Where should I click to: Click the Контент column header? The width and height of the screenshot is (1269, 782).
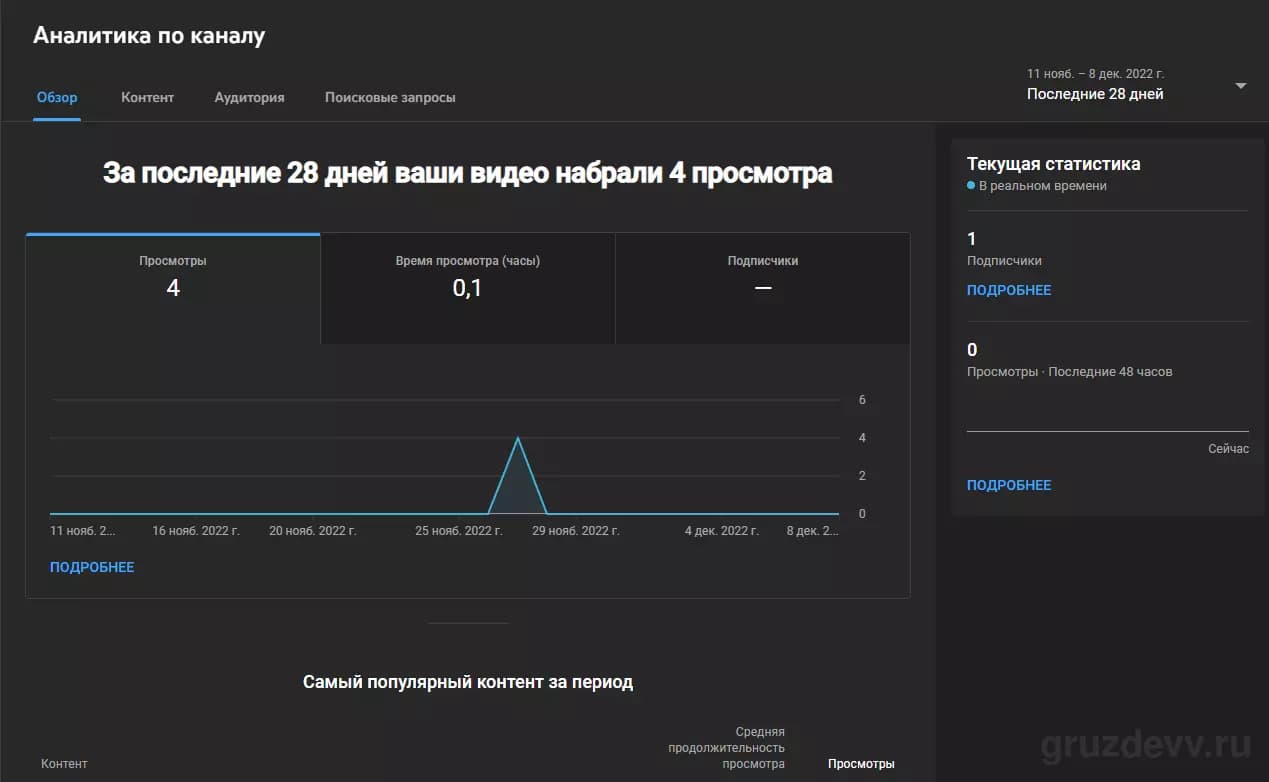(64, 764)
